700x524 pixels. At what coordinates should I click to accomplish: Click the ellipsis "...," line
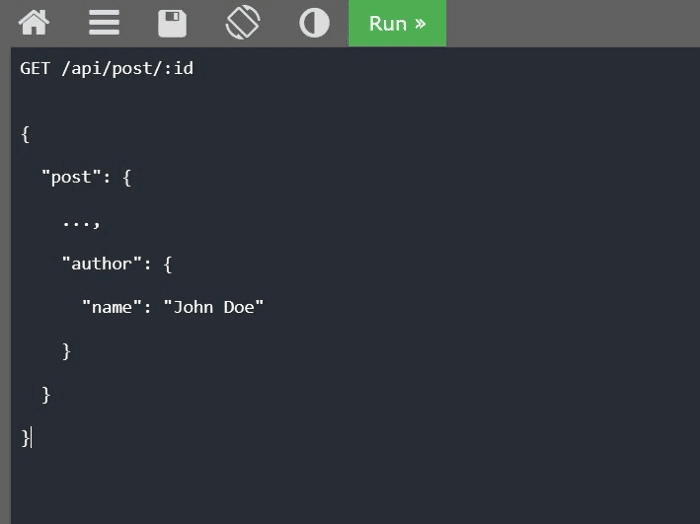pyautogui.click(x=81, y=221)
